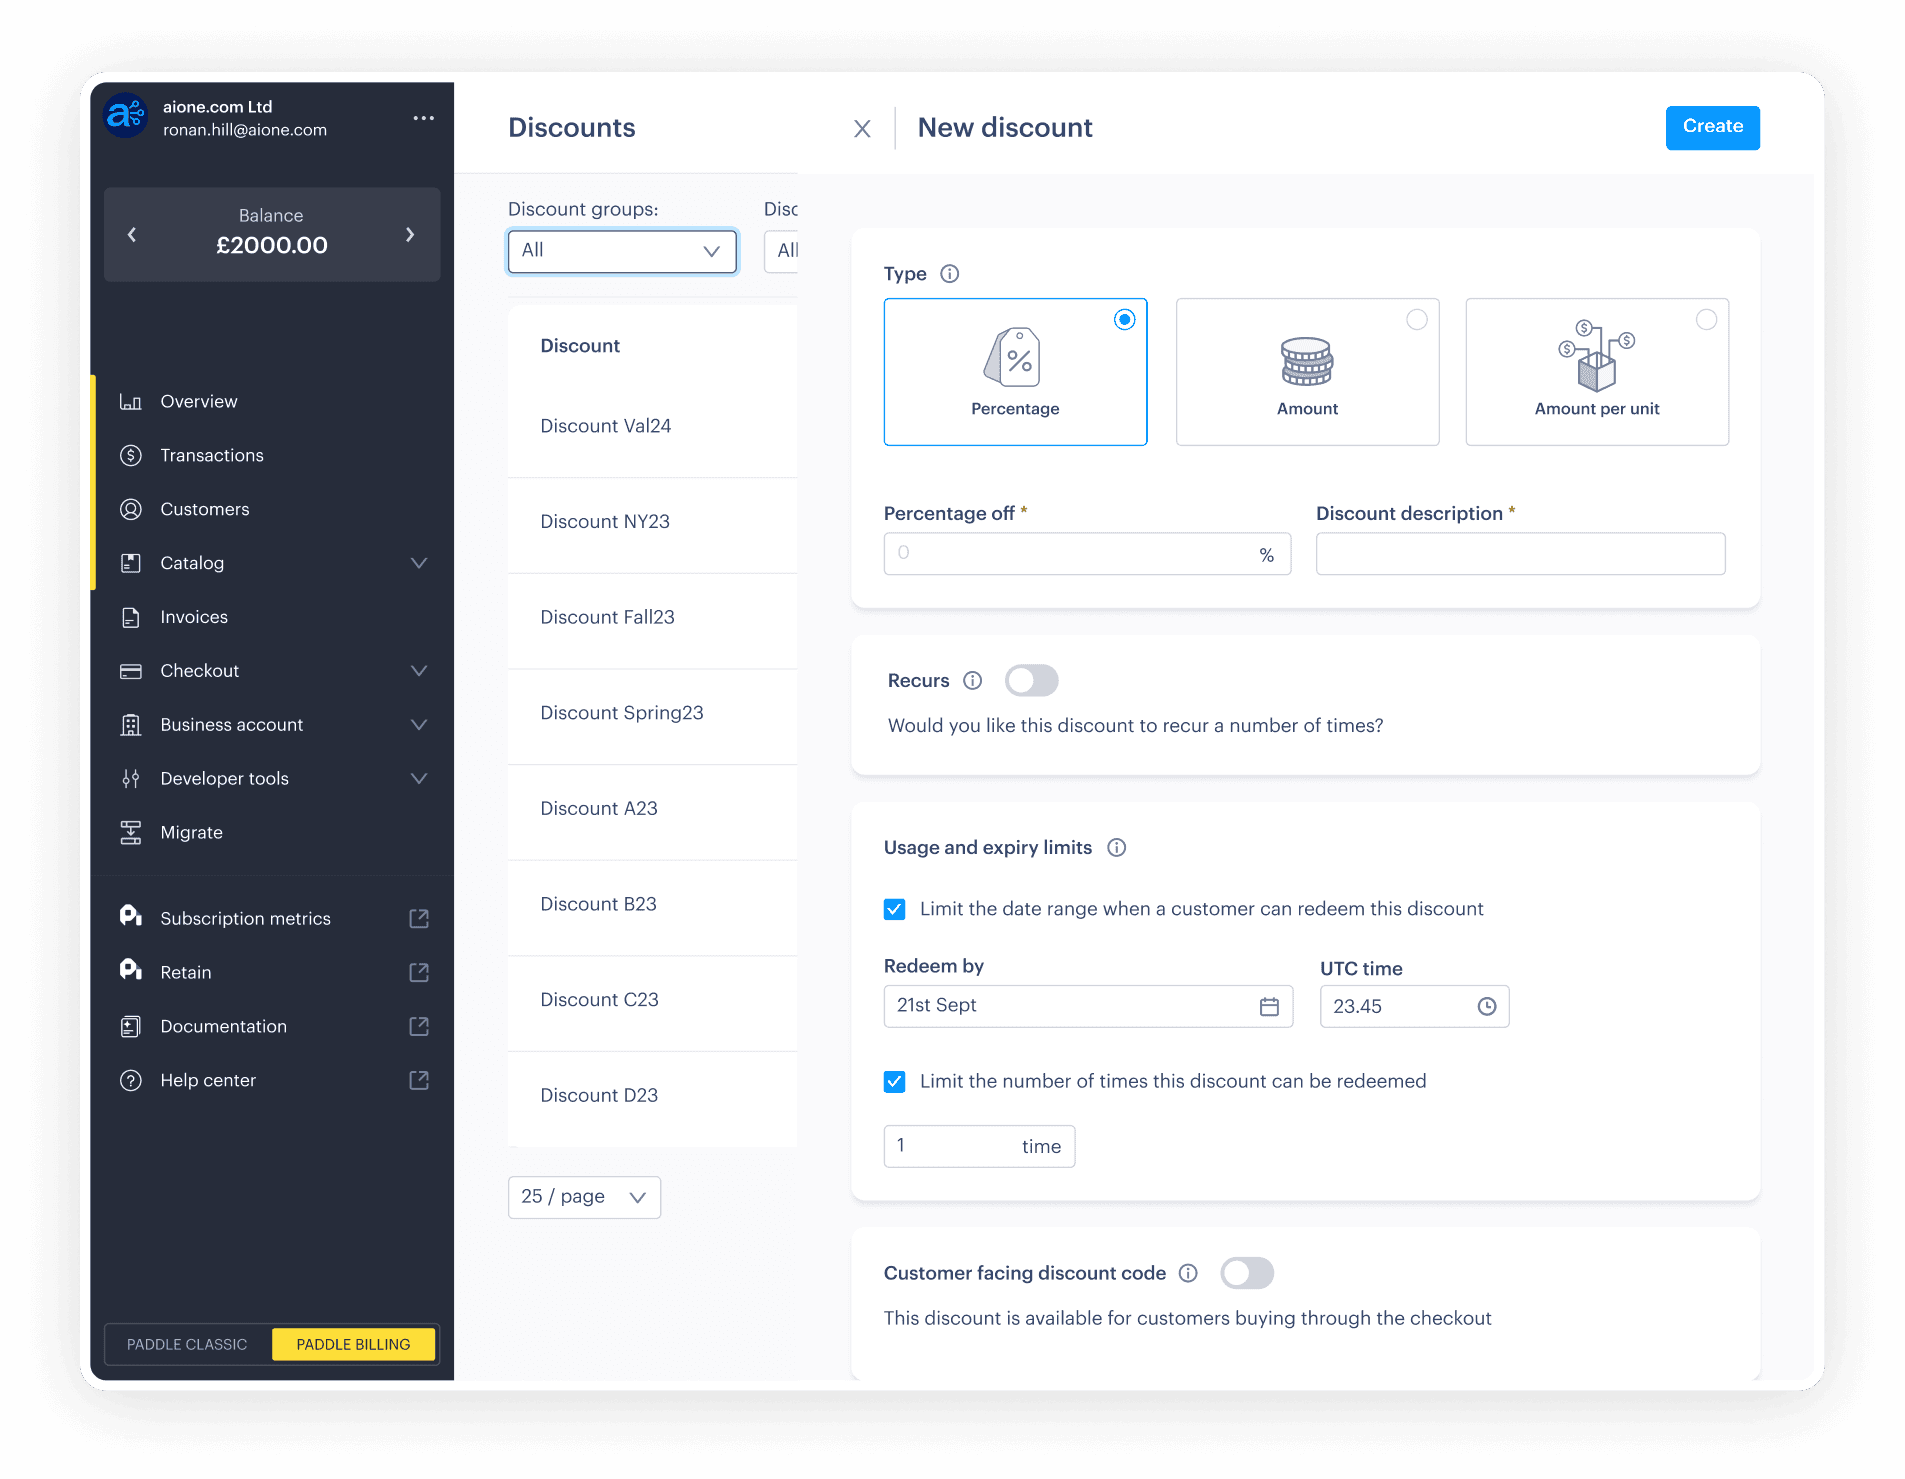Show previous balance with left arrow
The height and width of the screenshot is (1479, 1905).
coord(132,235)
